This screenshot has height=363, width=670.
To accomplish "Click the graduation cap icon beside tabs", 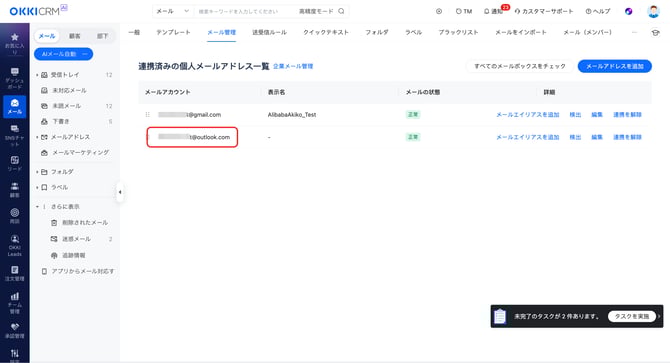I will click(x=655, y=33).
